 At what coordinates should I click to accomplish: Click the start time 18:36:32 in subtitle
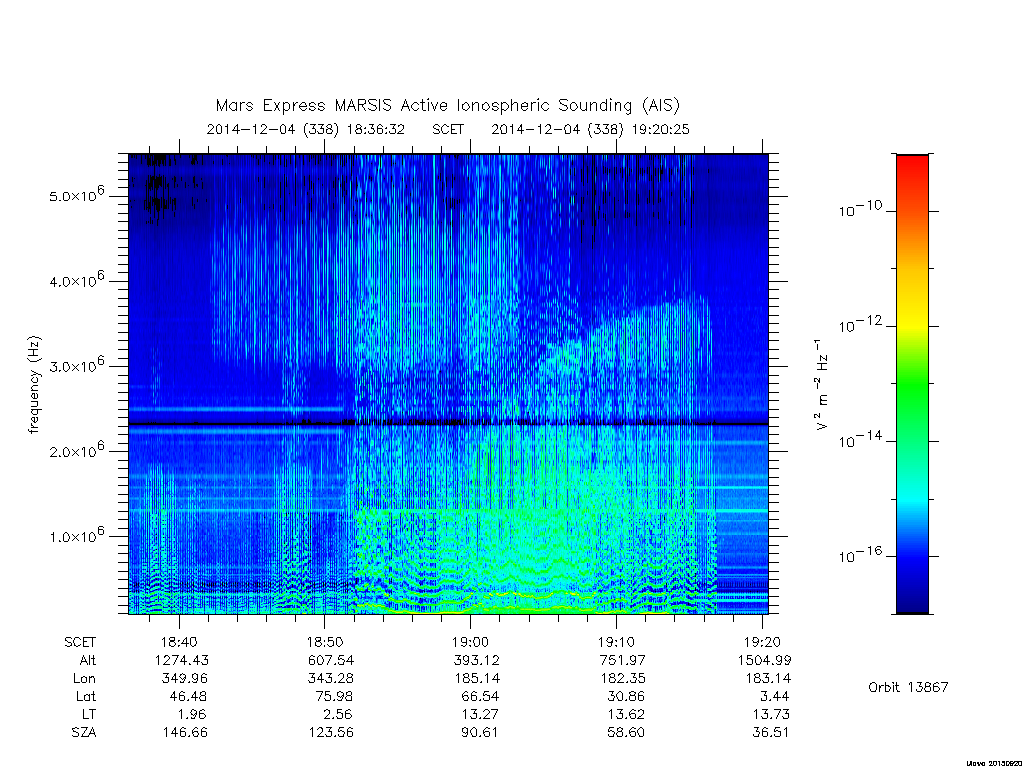[376, 129]
